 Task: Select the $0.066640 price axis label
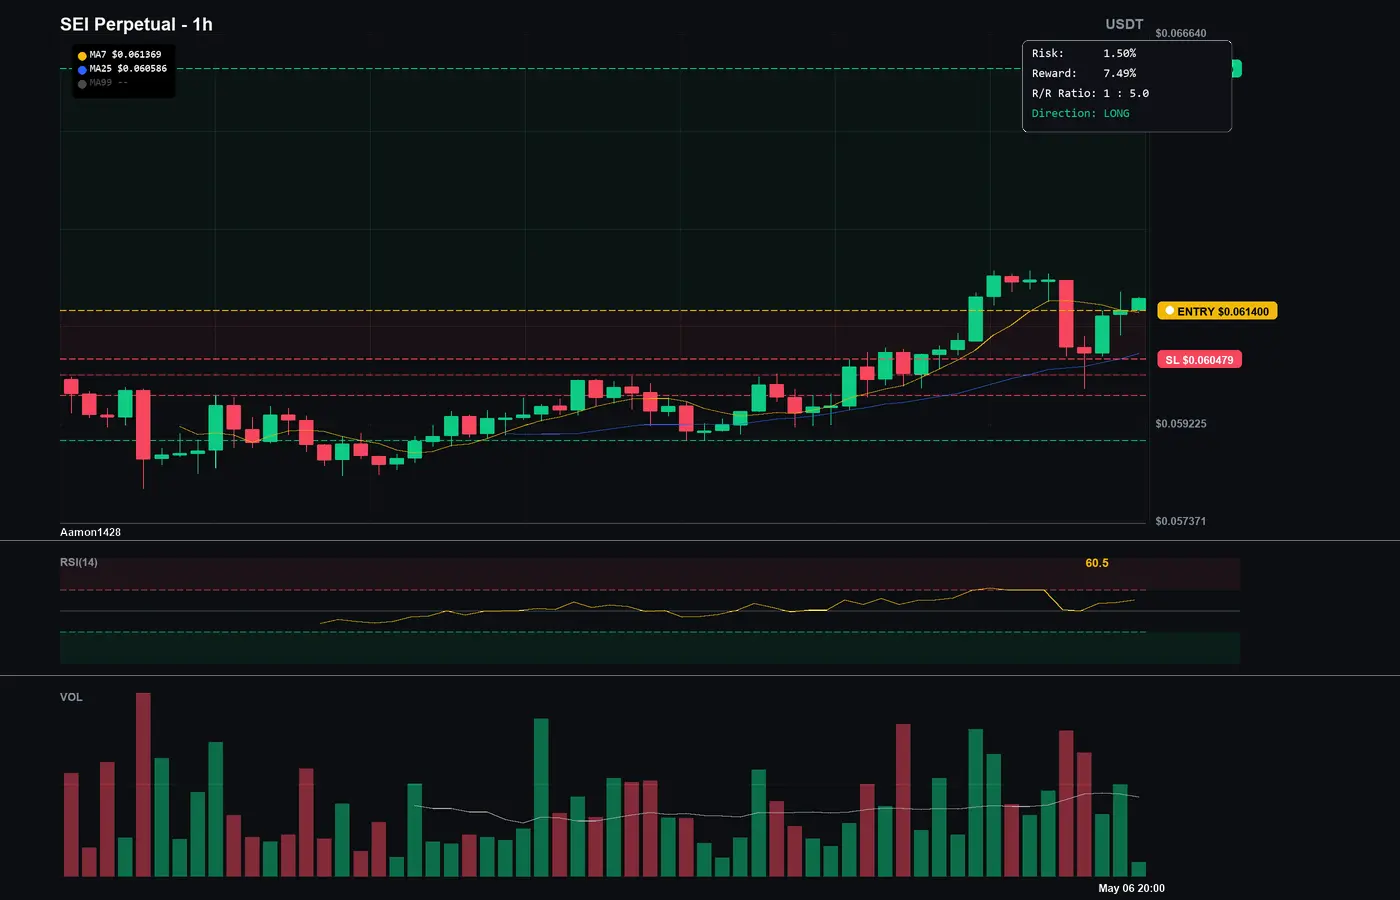(1180, 33)
